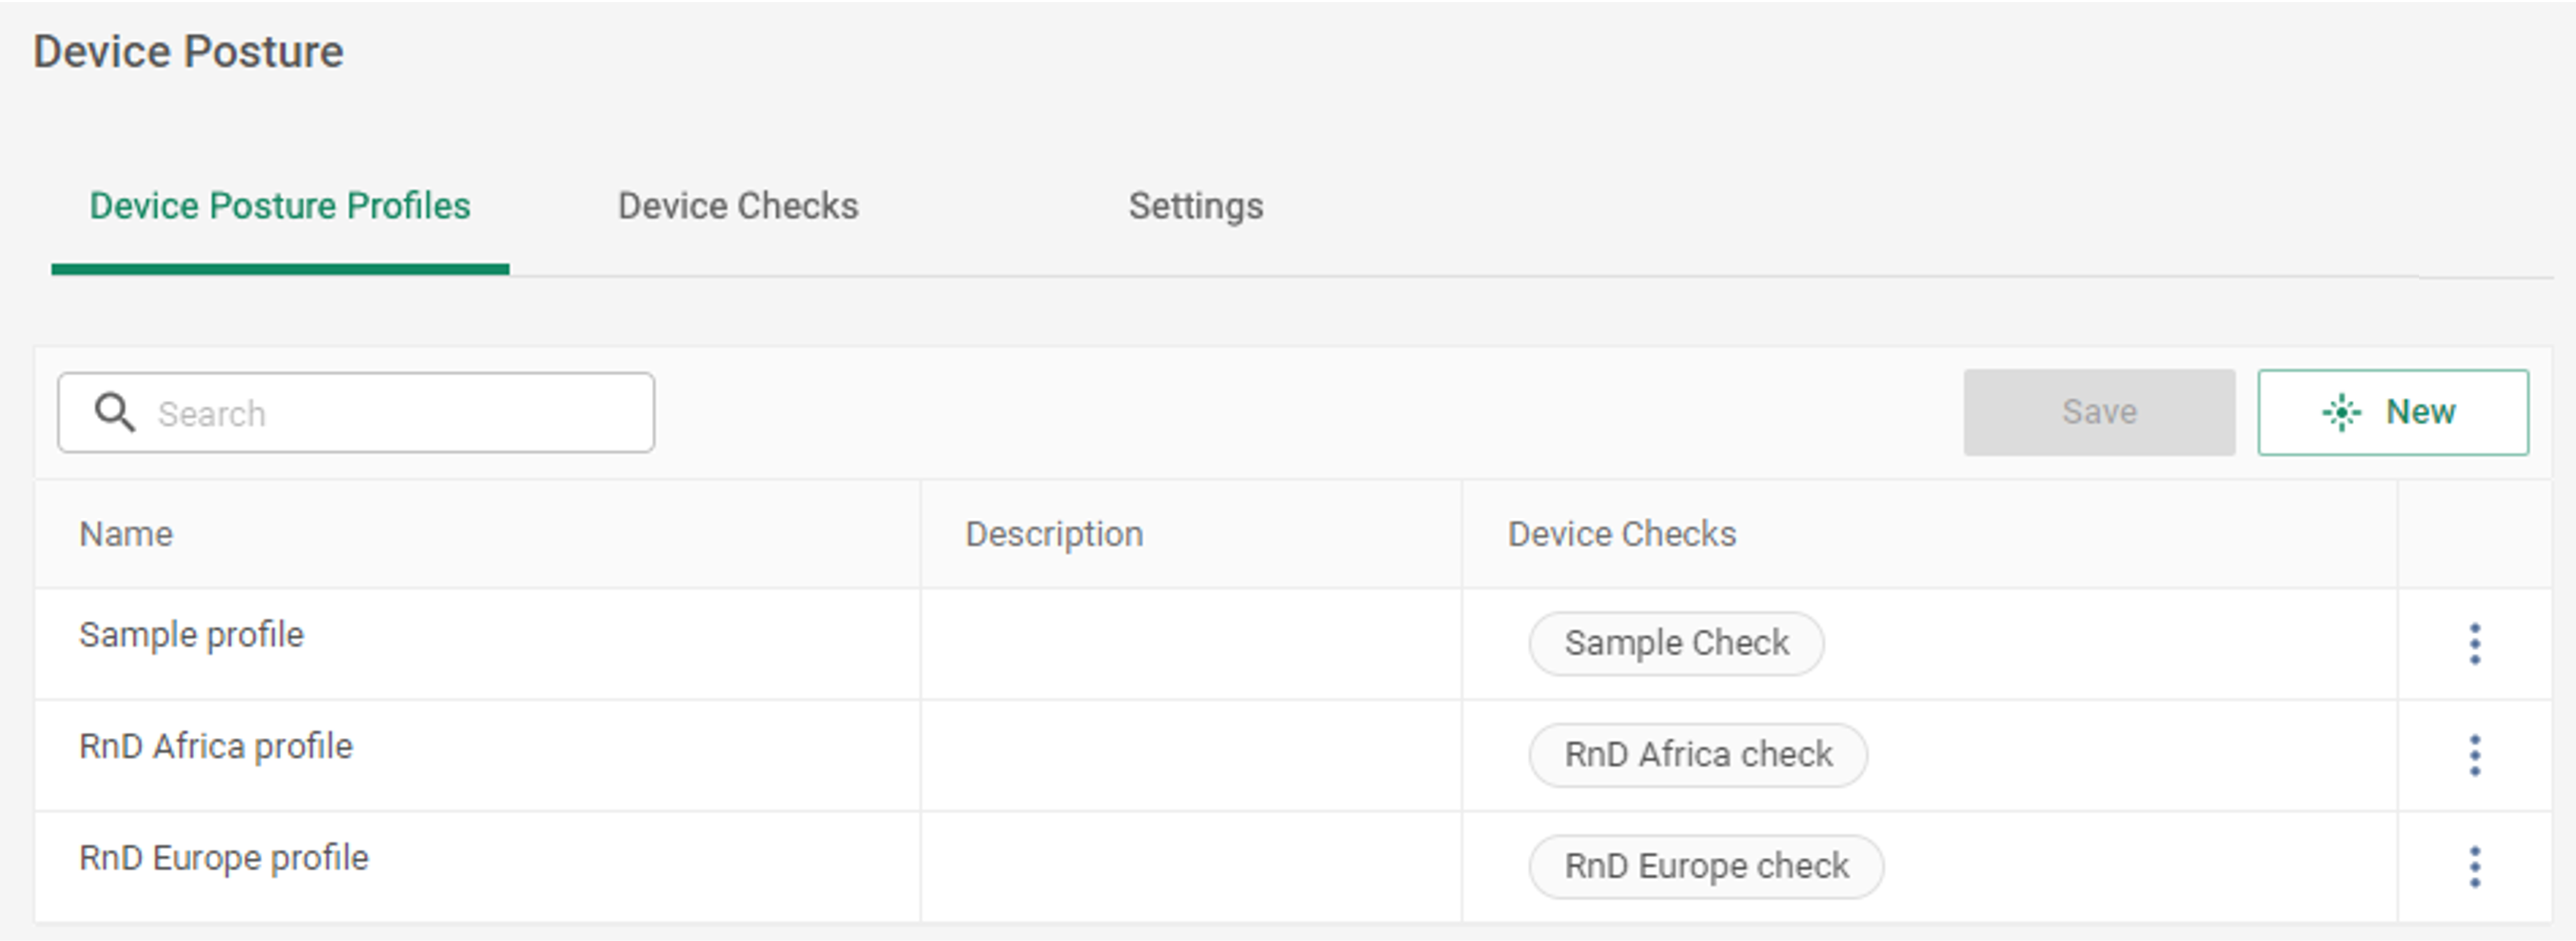Screen dimensions: 2576x941
Task: Open the Settings tab
Action: coord(1196,206)
